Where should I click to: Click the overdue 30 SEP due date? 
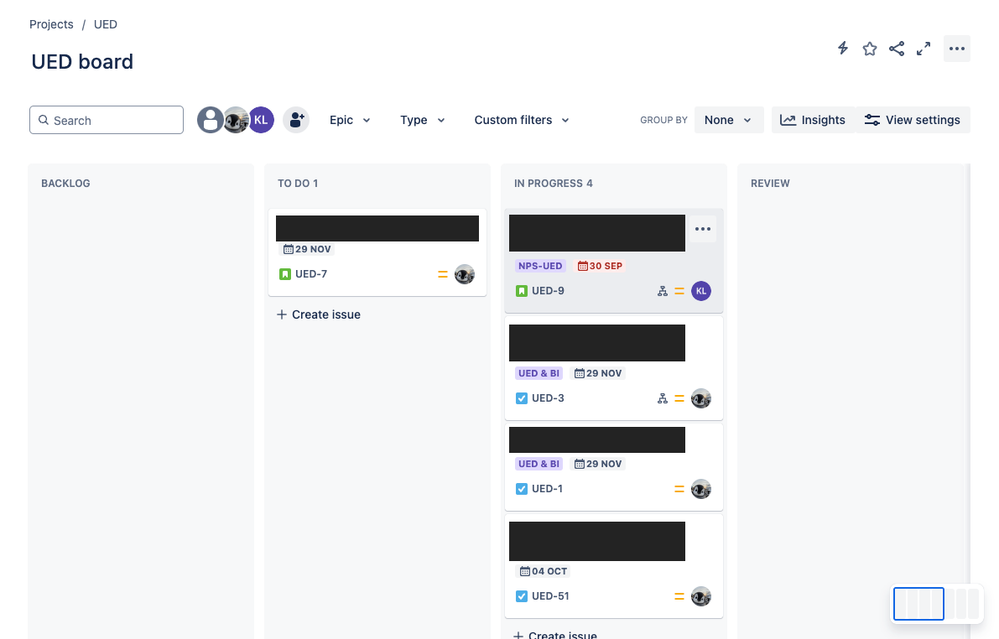pos(600,266)
